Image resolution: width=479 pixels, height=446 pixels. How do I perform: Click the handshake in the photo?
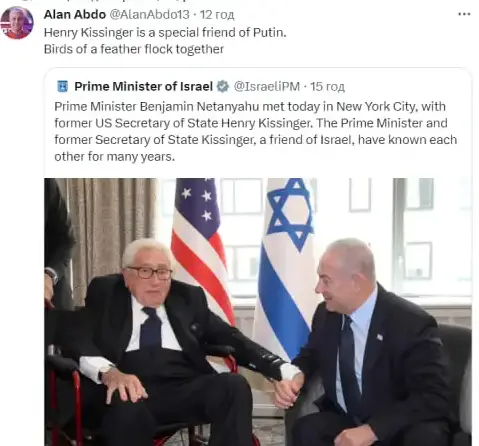(289, 390)
